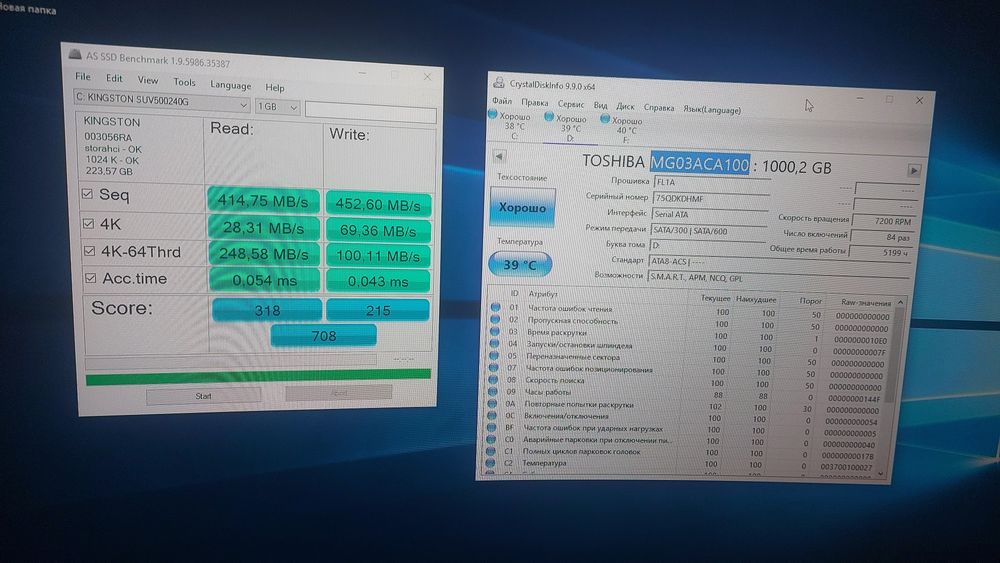The height and width of the screenshot is (563, 1000).
Task: Select the D: drive 39 °C tab
Action: [x=569, y=128]
